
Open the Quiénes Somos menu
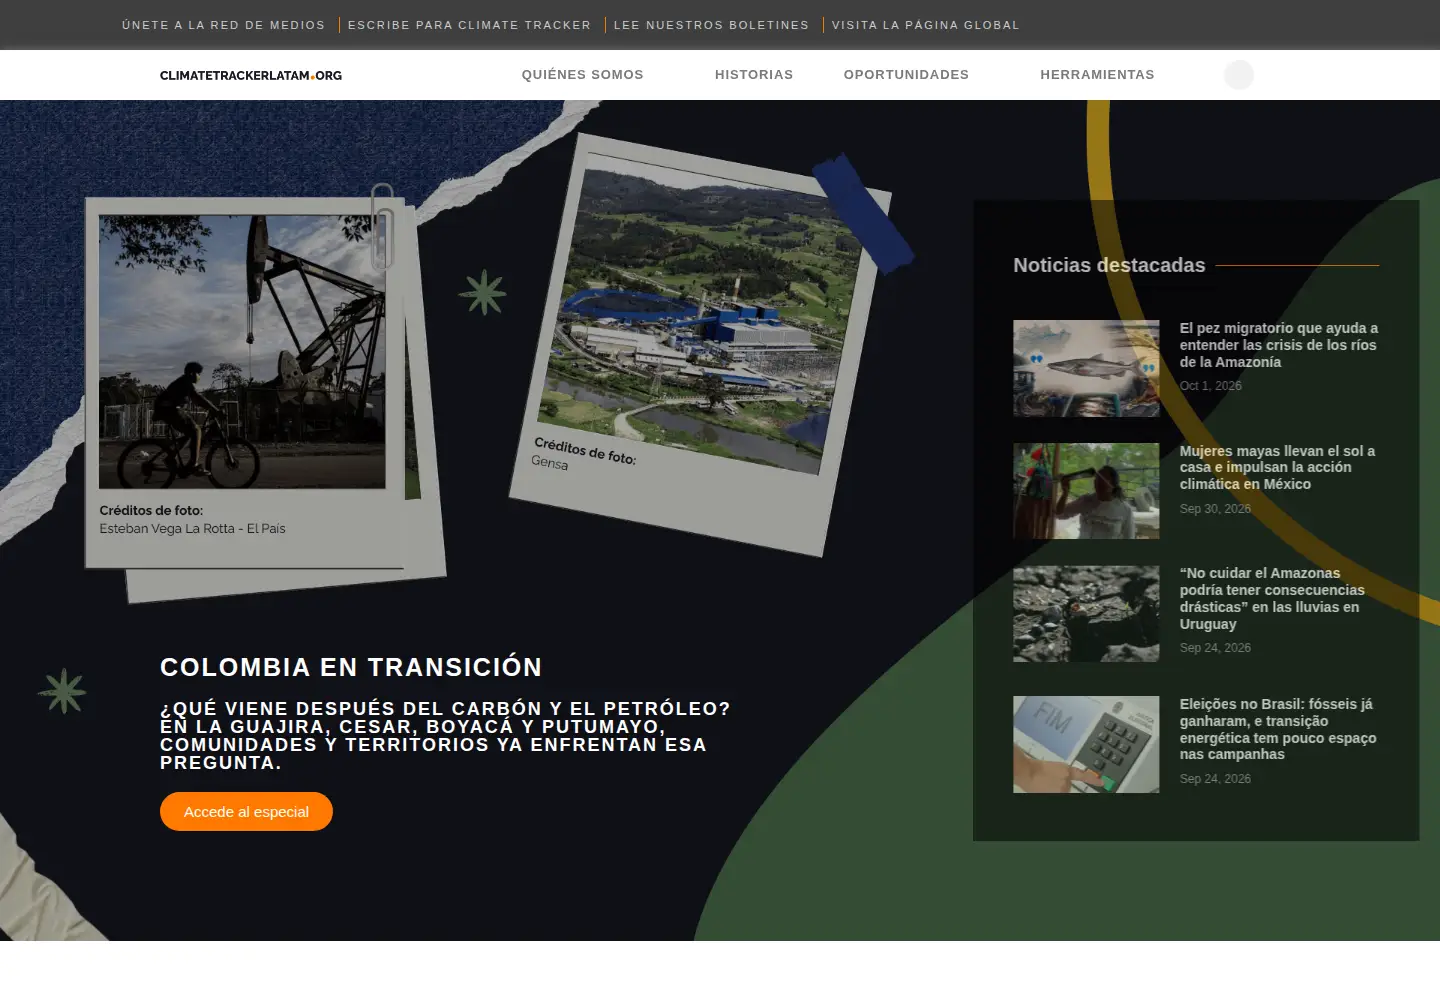pyautogui.click(x=583, y=75)
